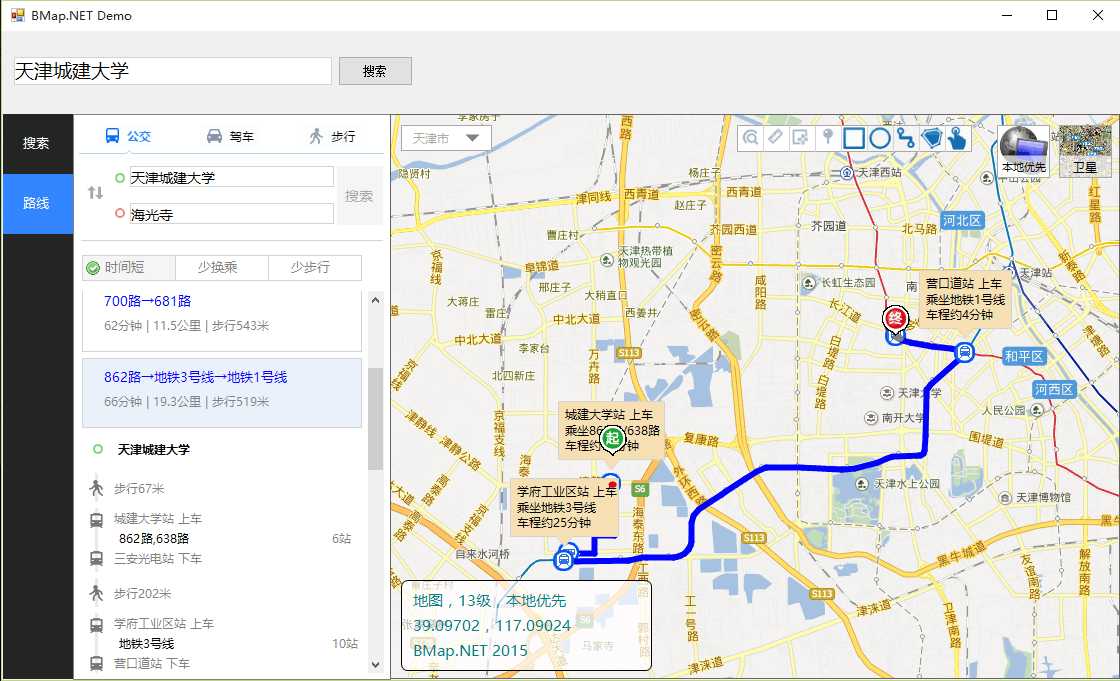The width and height of the screenshot is (1120, 681).
Task: Select the 少步行 route preference
Action: [314, 267]
